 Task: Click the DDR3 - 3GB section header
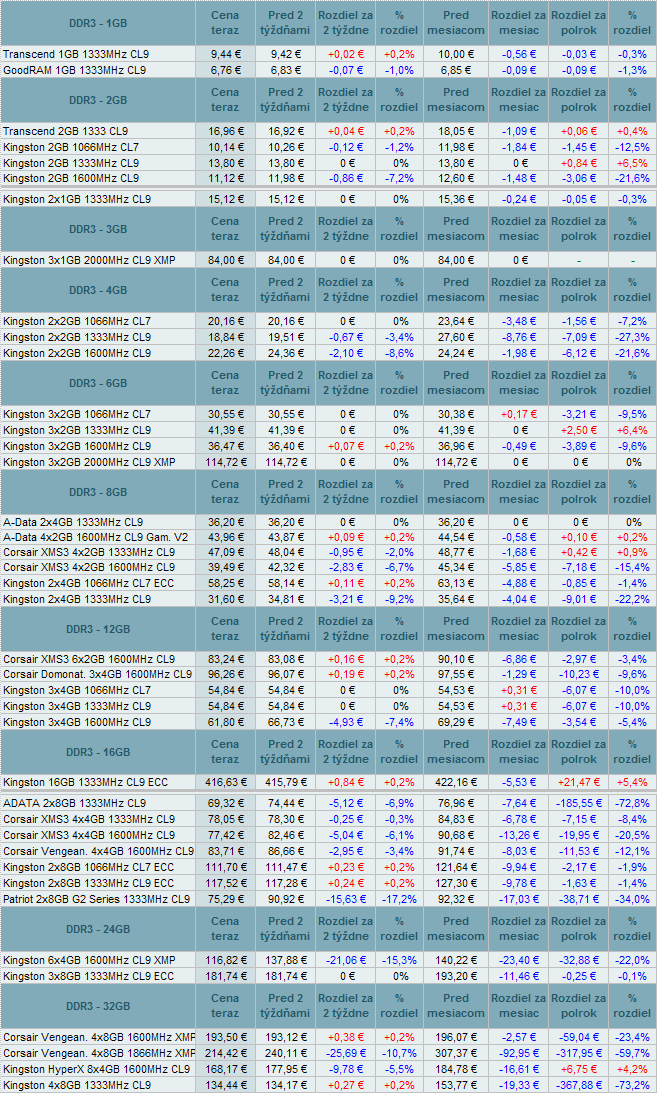click(98, 229)
